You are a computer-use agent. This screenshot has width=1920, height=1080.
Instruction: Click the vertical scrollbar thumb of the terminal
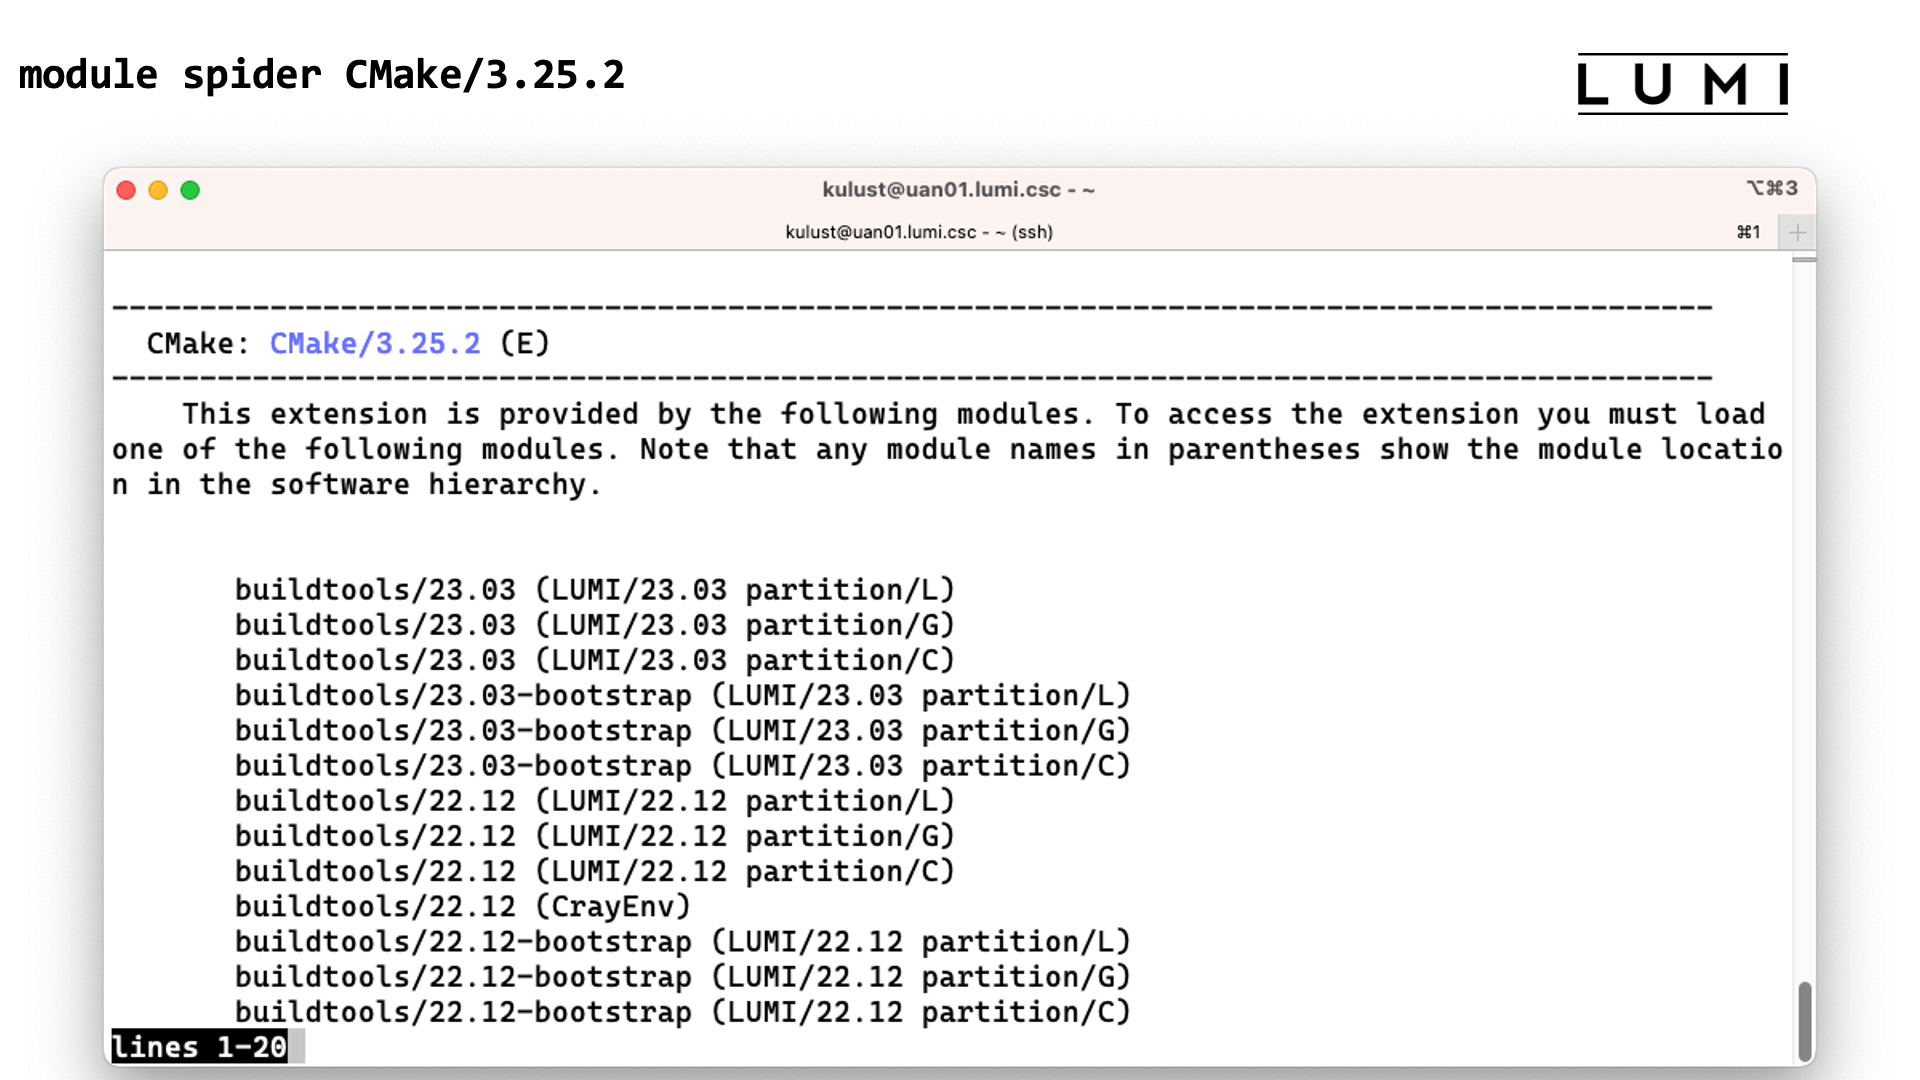1804,1022
